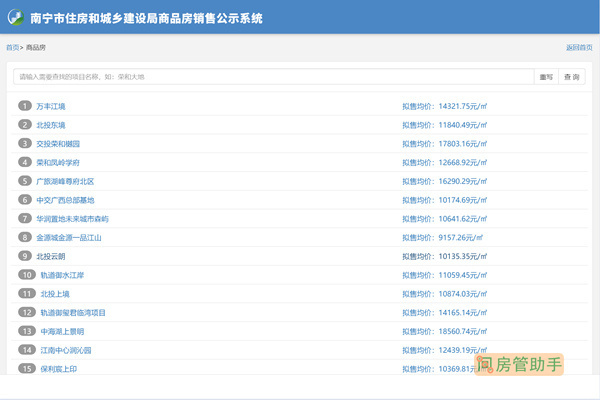
Task: Click the number 9 badge beside 北投云朗
Action: [x=25, y=256]
